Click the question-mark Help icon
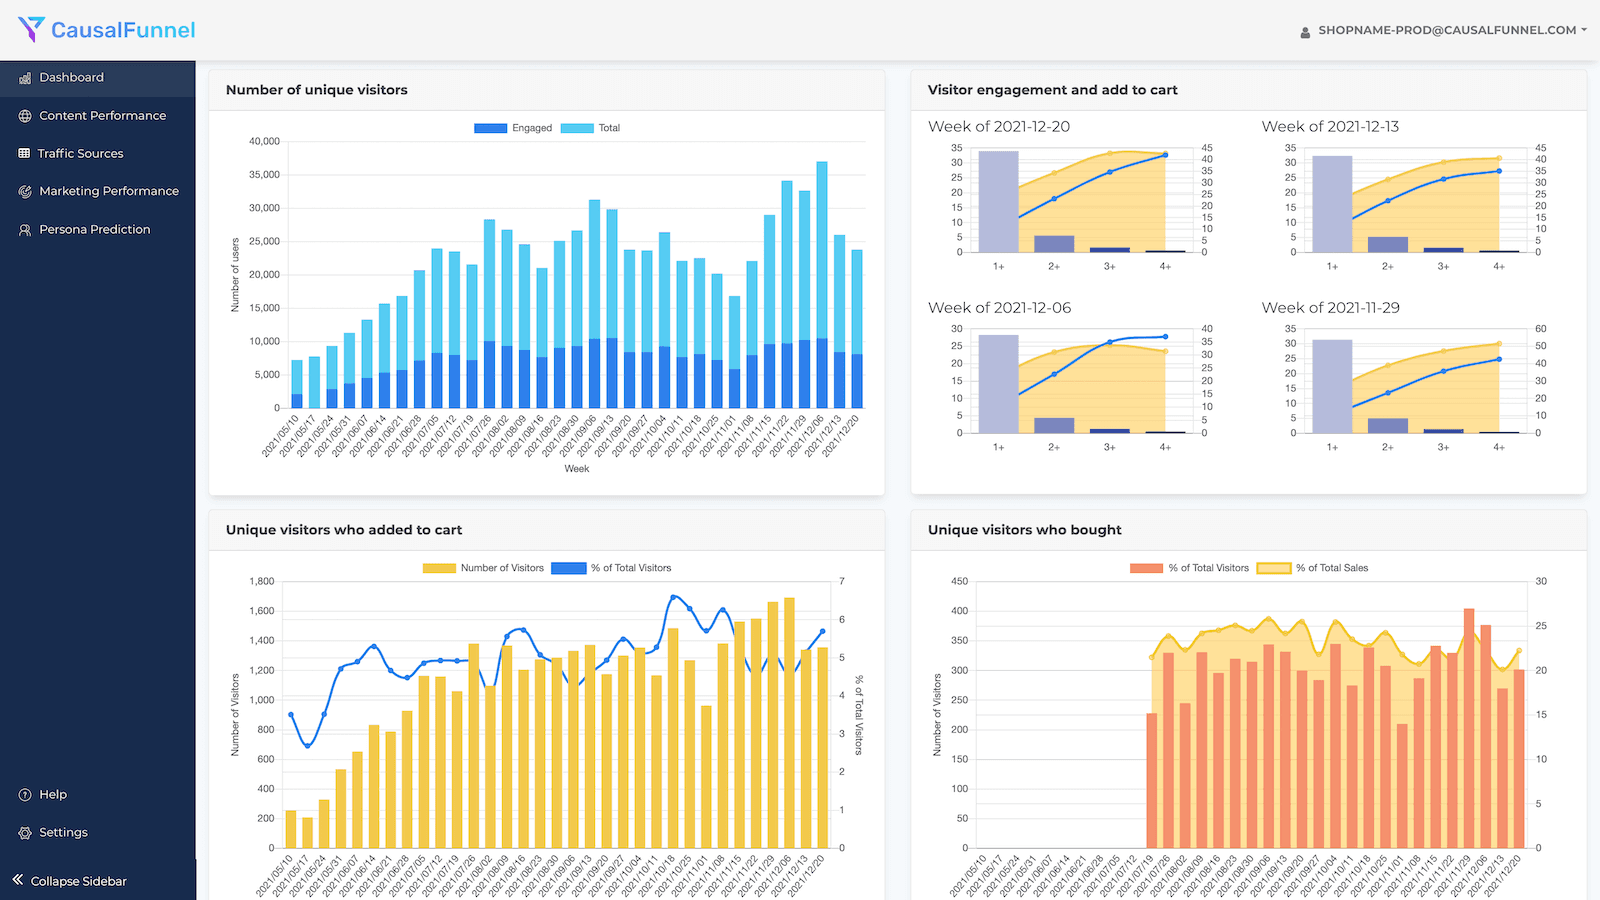Screen dimensions: 1600x900 pyautogui.click(x=25, y=794)
